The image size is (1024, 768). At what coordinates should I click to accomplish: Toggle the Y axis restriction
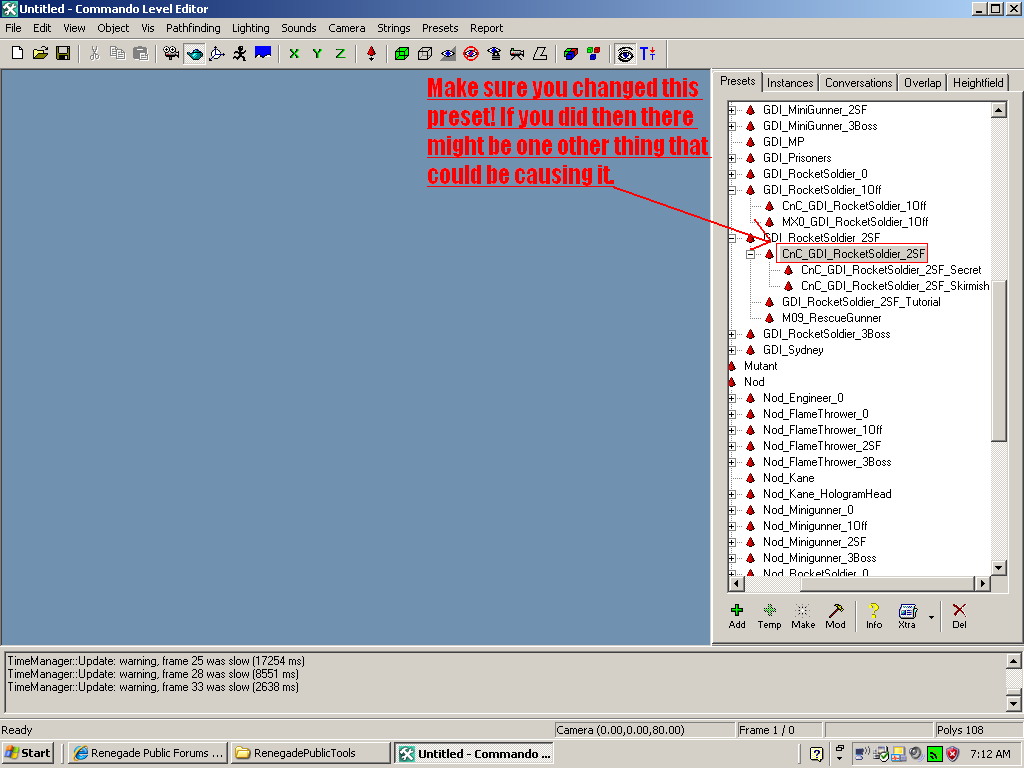point(317,53)
